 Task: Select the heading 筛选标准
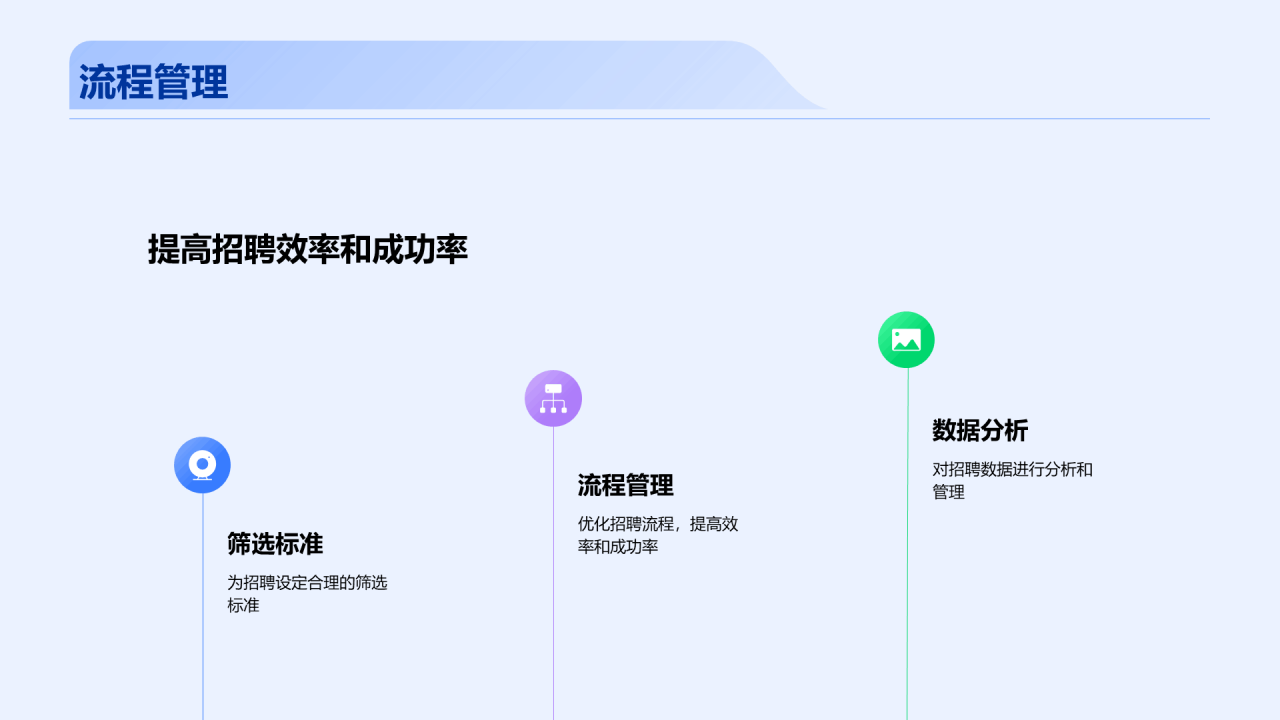(275, 544)
